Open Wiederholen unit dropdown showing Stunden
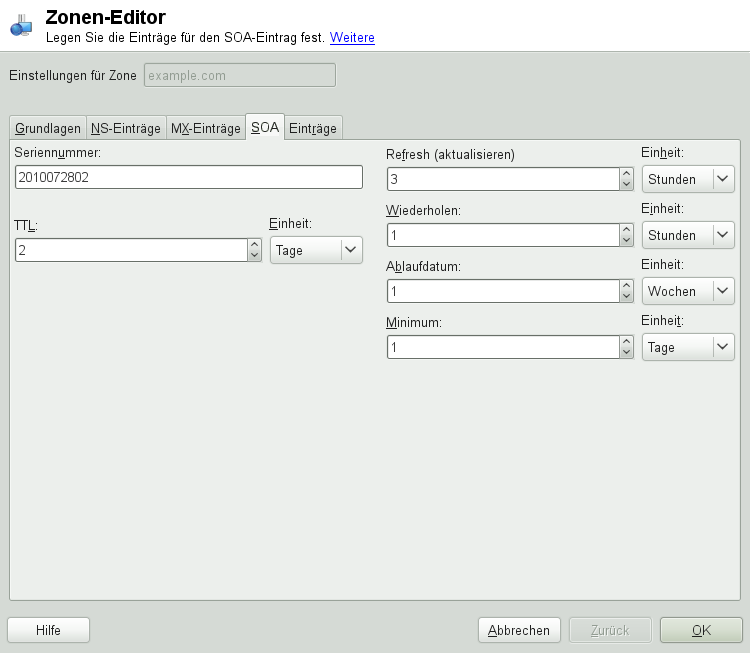 tap(688, 235)
